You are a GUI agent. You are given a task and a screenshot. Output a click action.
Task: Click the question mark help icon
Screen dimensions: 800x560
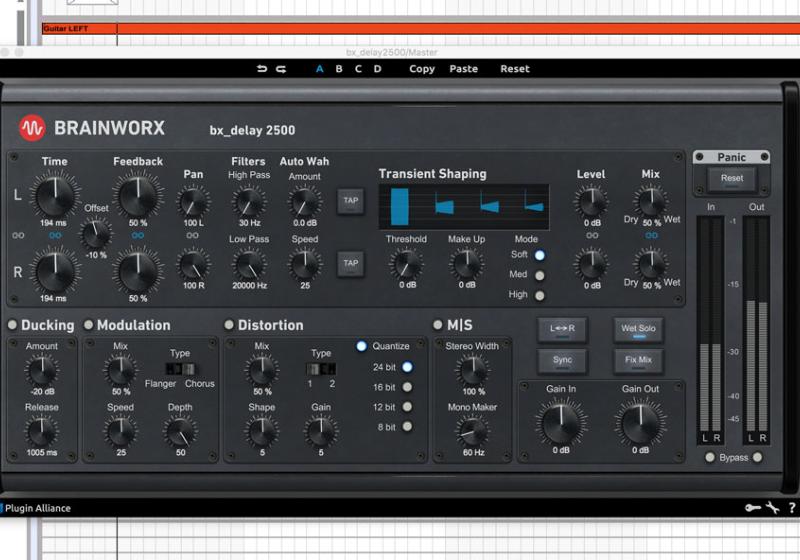(x=791, y=508)
